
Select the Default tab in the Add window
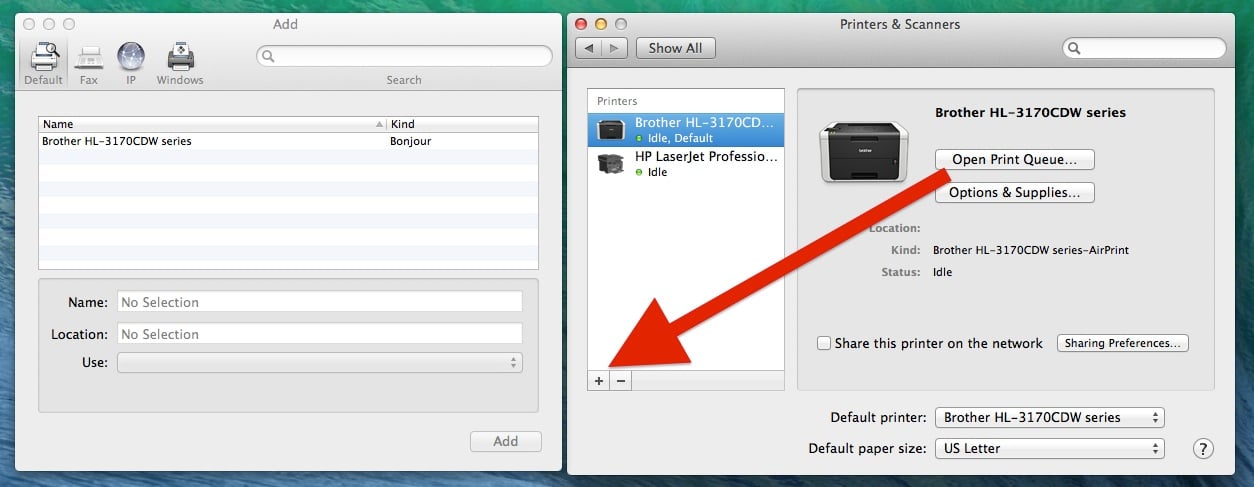(x=43, y=63)
